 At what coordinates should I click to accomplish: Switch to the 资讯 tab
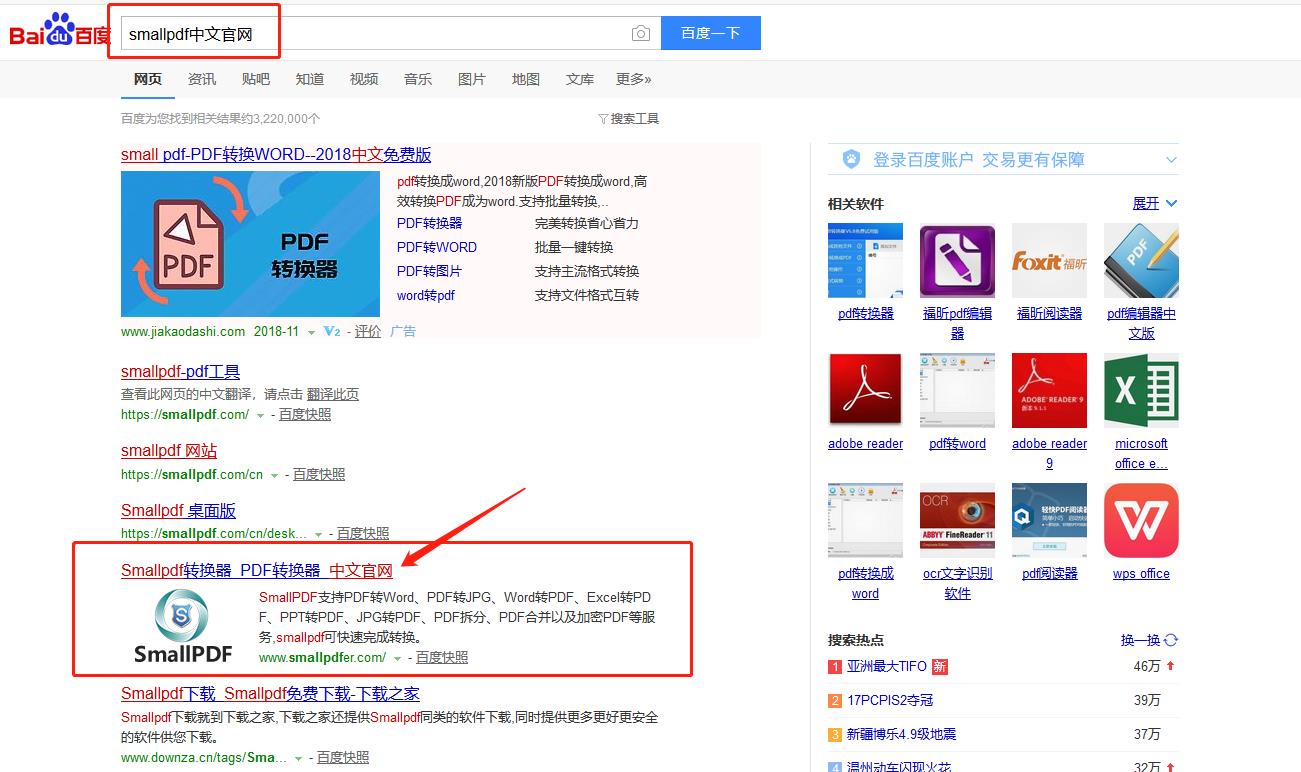[202, 79]
